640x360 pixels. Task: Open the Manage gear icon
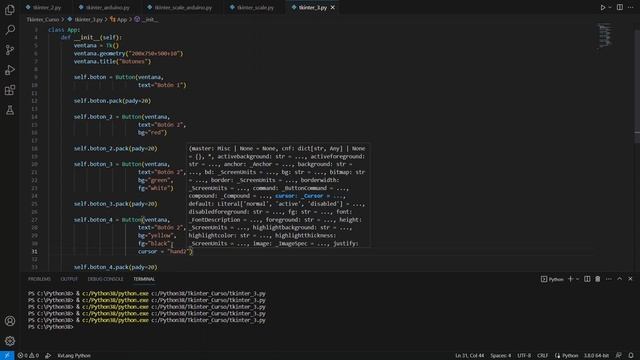pyautogui.click(x=10, y=341)
